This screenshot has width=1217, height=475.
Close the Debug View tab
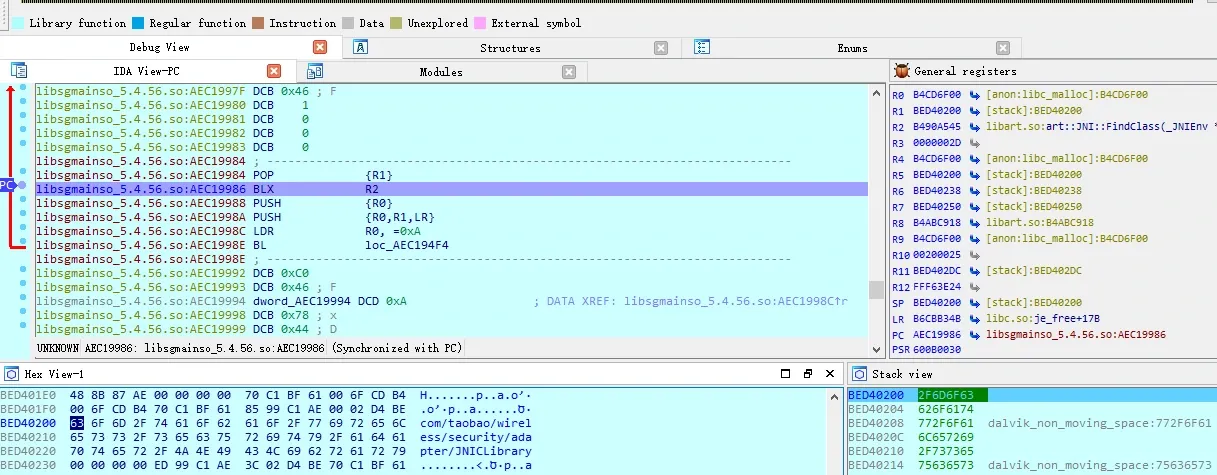point(320,47)
